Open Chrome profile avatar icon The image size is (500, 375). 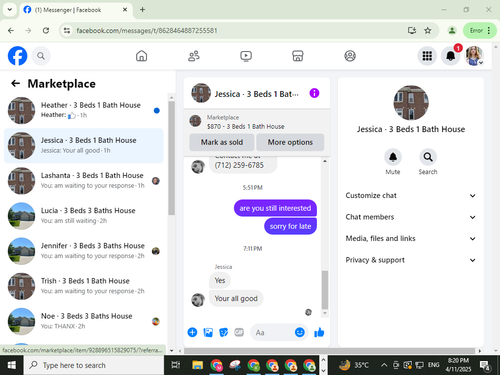click(452, 31)
